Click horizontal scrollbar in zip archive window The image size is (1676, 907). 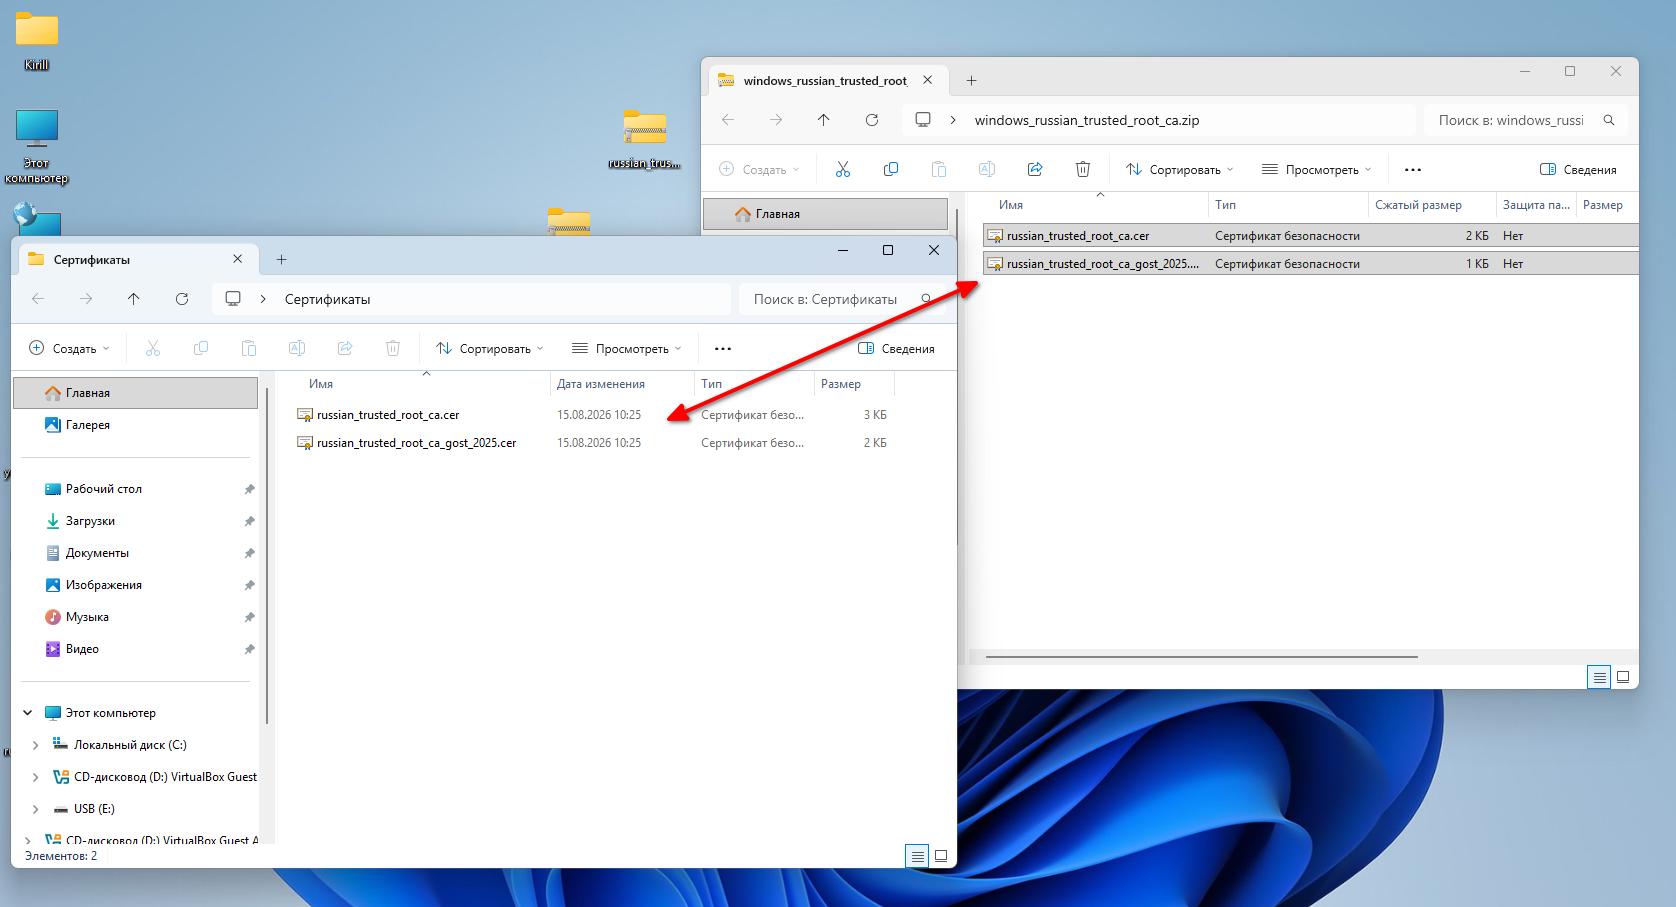[1201, 657]
